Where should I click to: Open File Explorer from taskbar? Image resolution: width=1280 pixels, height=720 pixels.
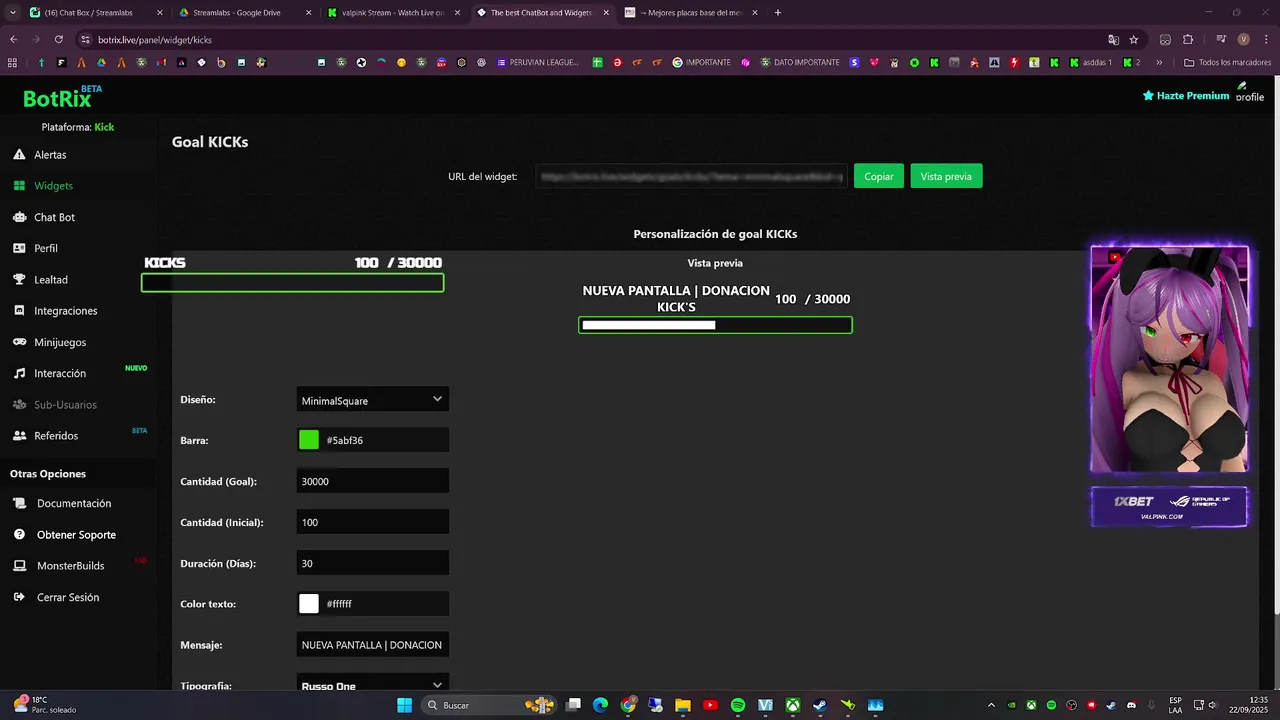pyautogui.click(x=682, y=705)
